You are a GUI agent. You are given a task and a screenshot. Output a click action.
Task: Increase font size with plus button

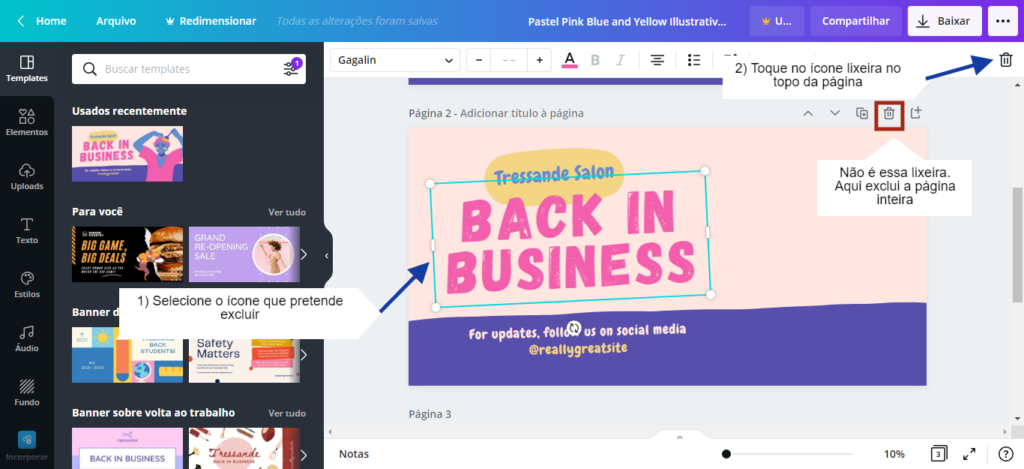click(539, 60)
